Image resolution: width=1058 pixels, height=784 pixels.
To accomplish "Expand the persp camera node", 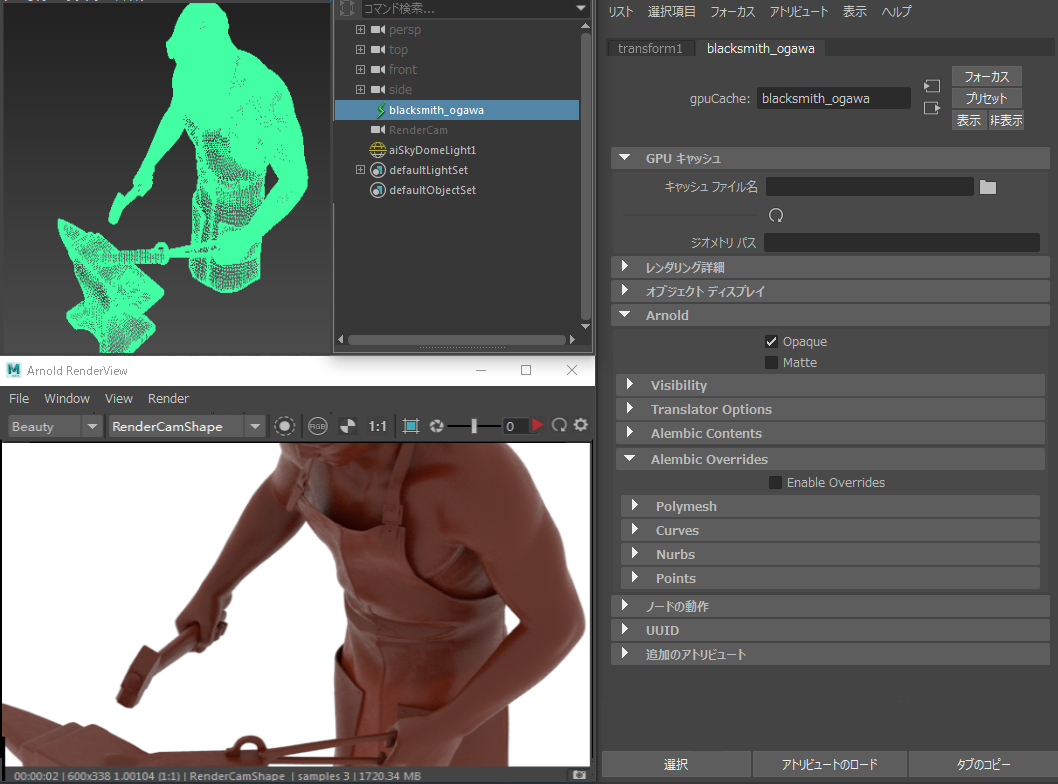I will point(360,30).
